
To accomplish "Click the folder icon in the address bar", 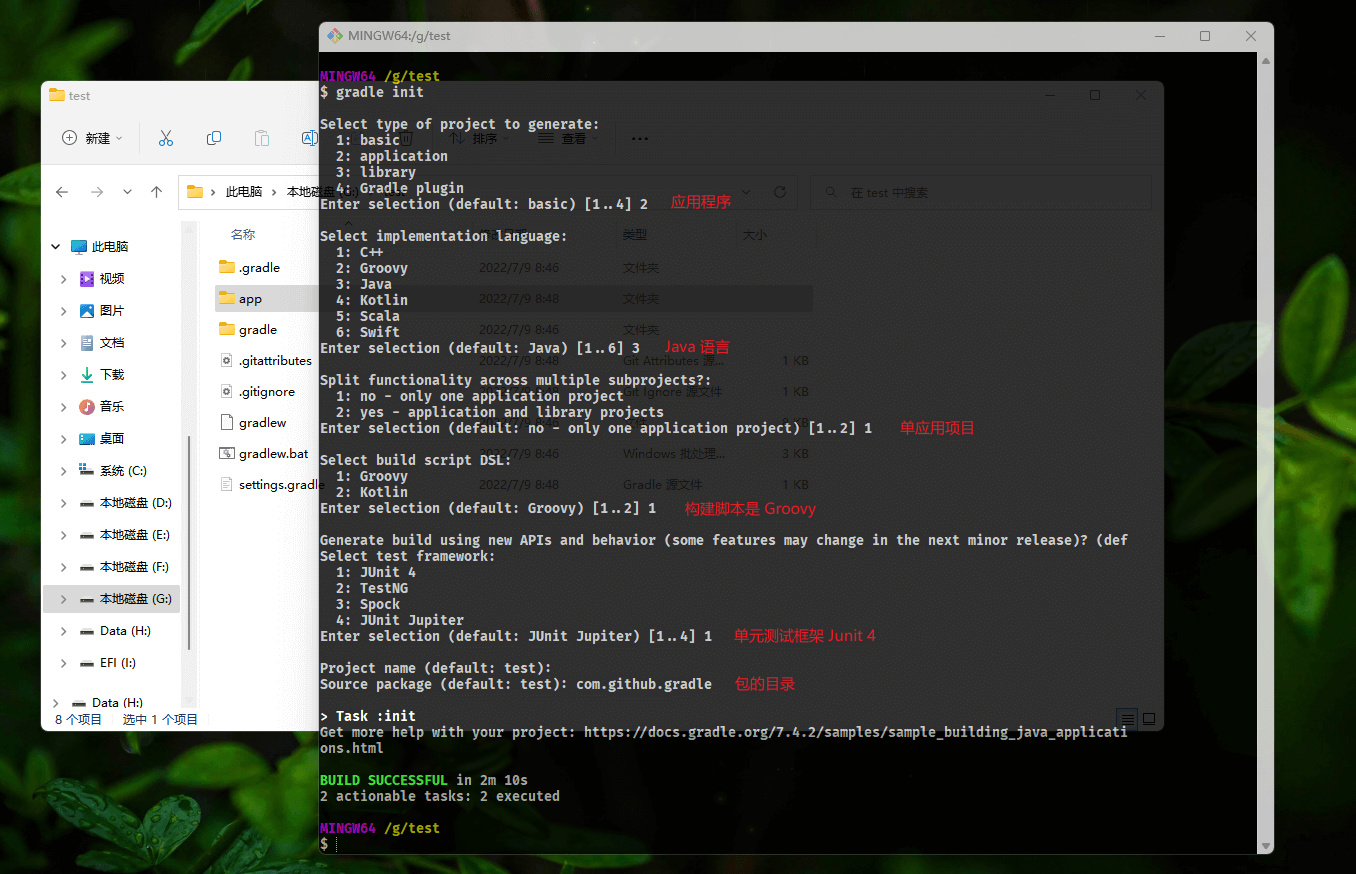I will coord(195,192).
